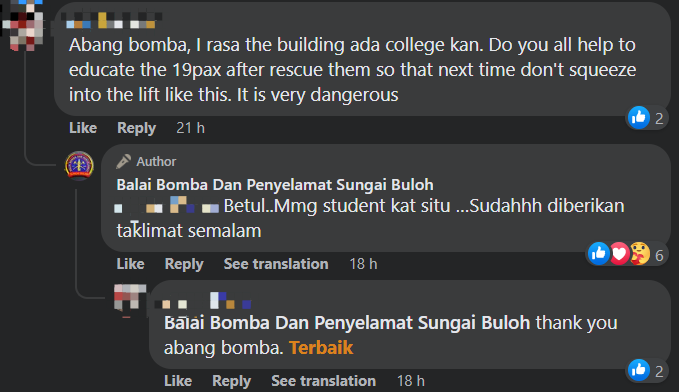The image size is (679, 392).
Task: Click the care emoji reaction on the author's reply
Action: pos(640,253)
